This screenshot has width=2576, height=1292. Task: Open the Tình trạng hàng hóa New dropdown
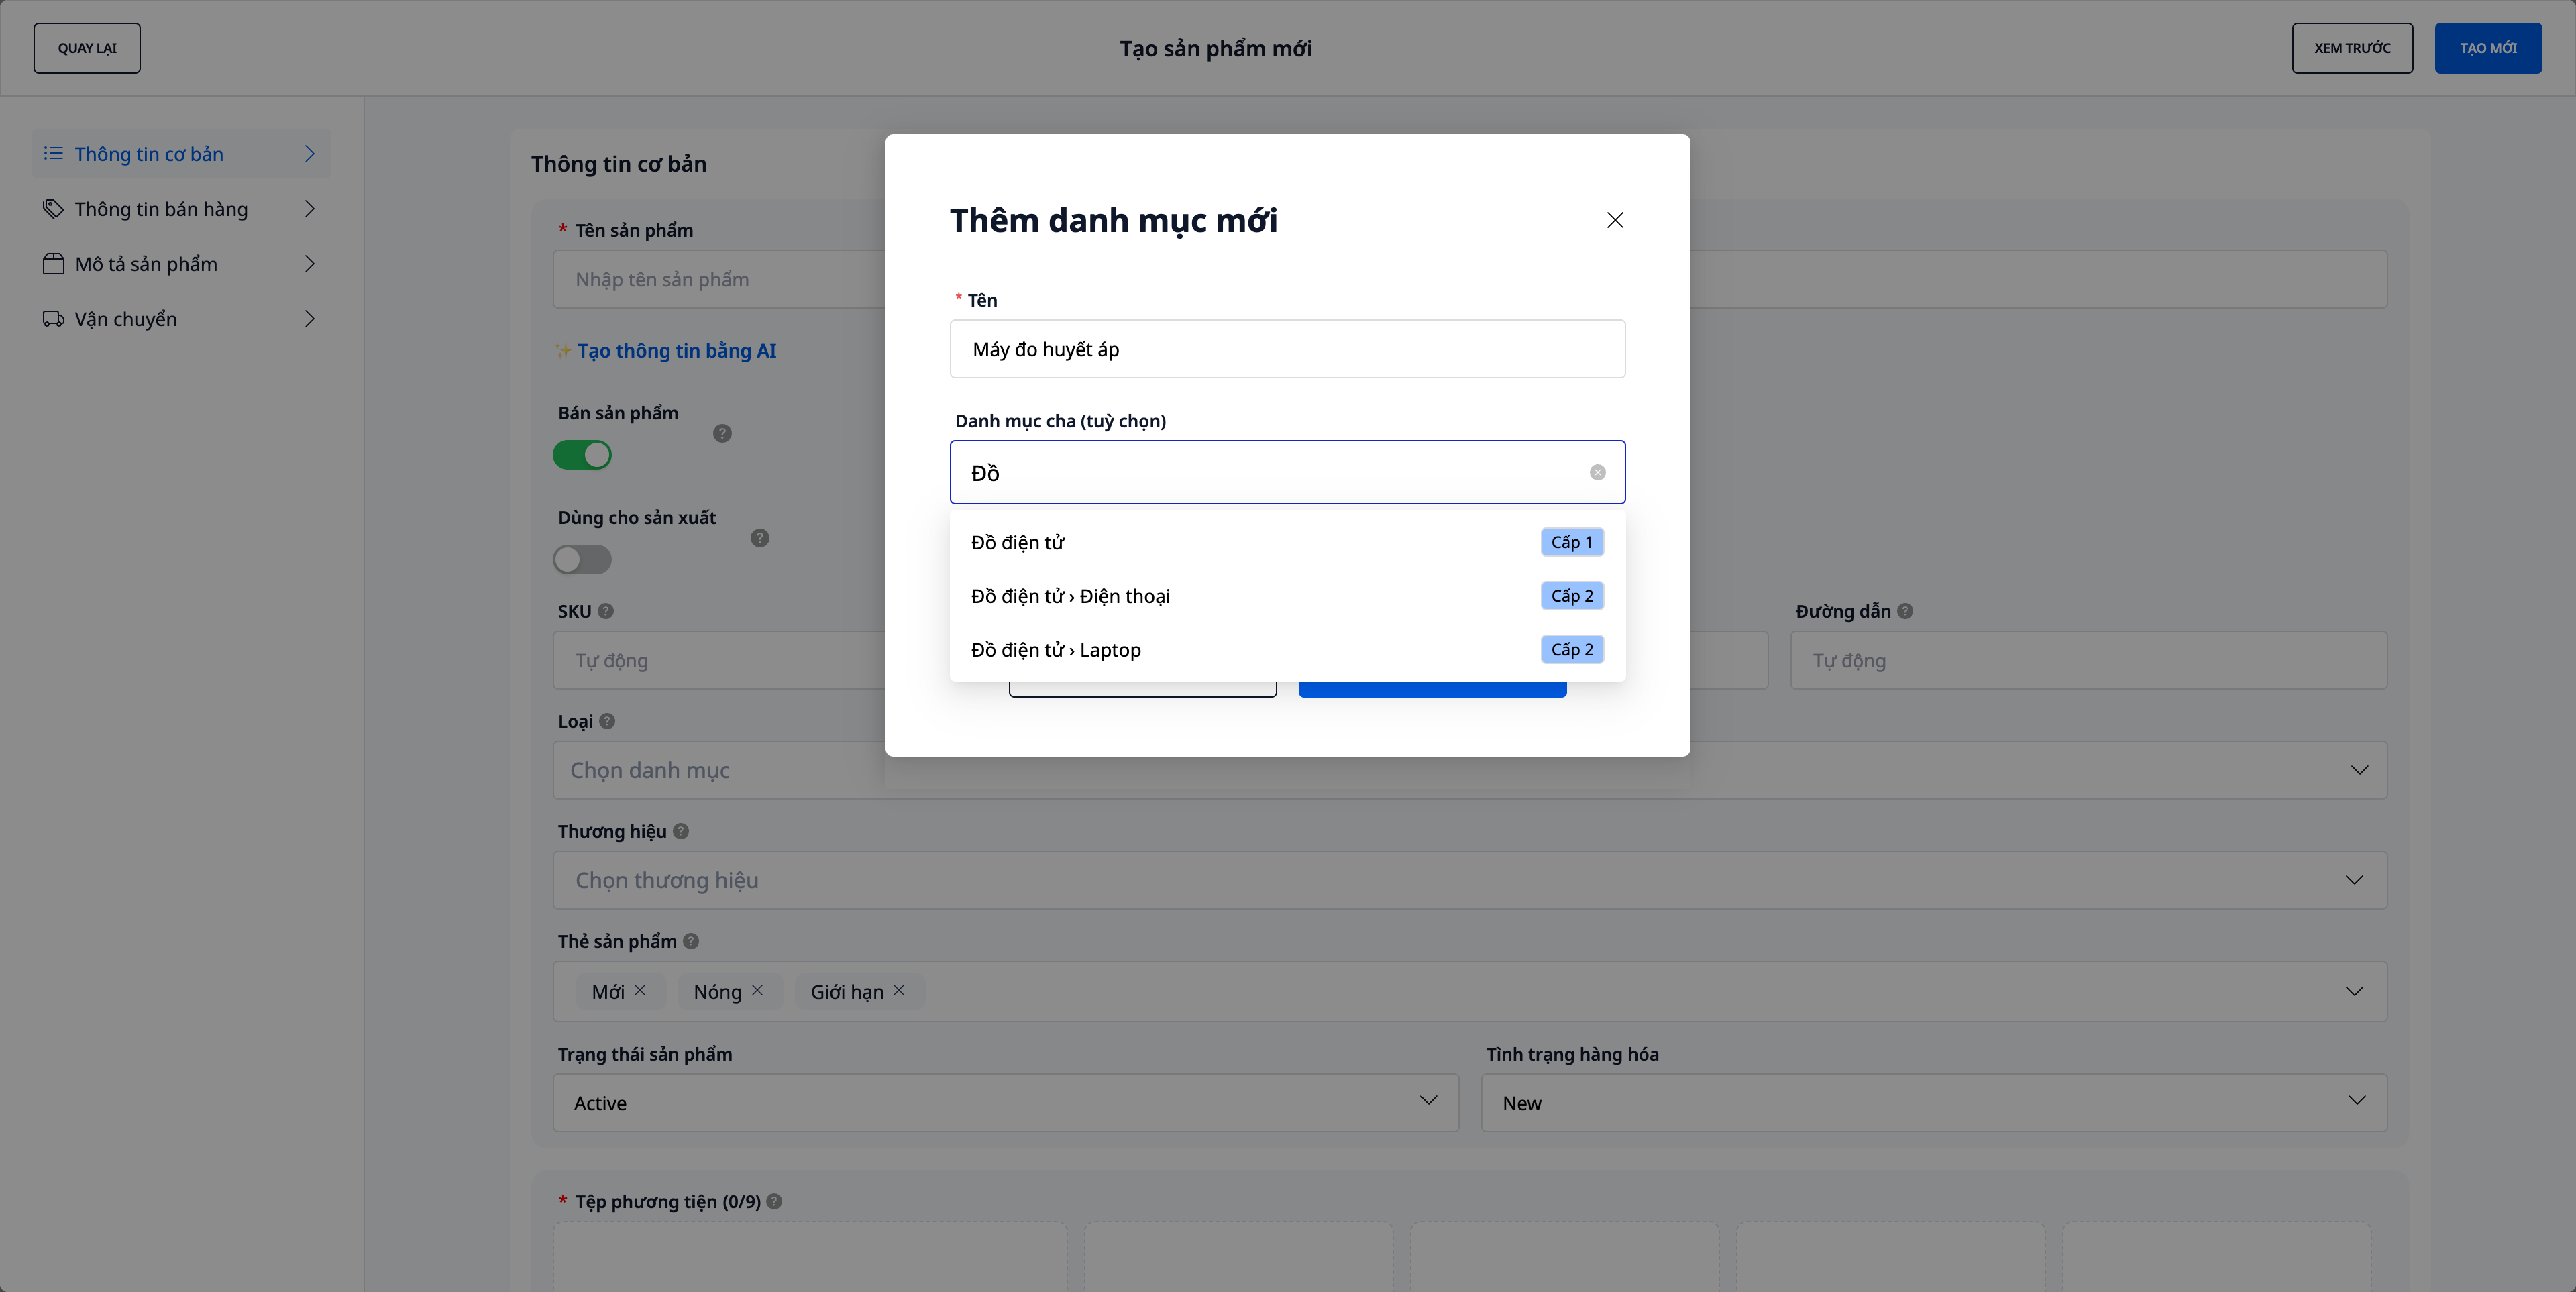[1934, 1103]
